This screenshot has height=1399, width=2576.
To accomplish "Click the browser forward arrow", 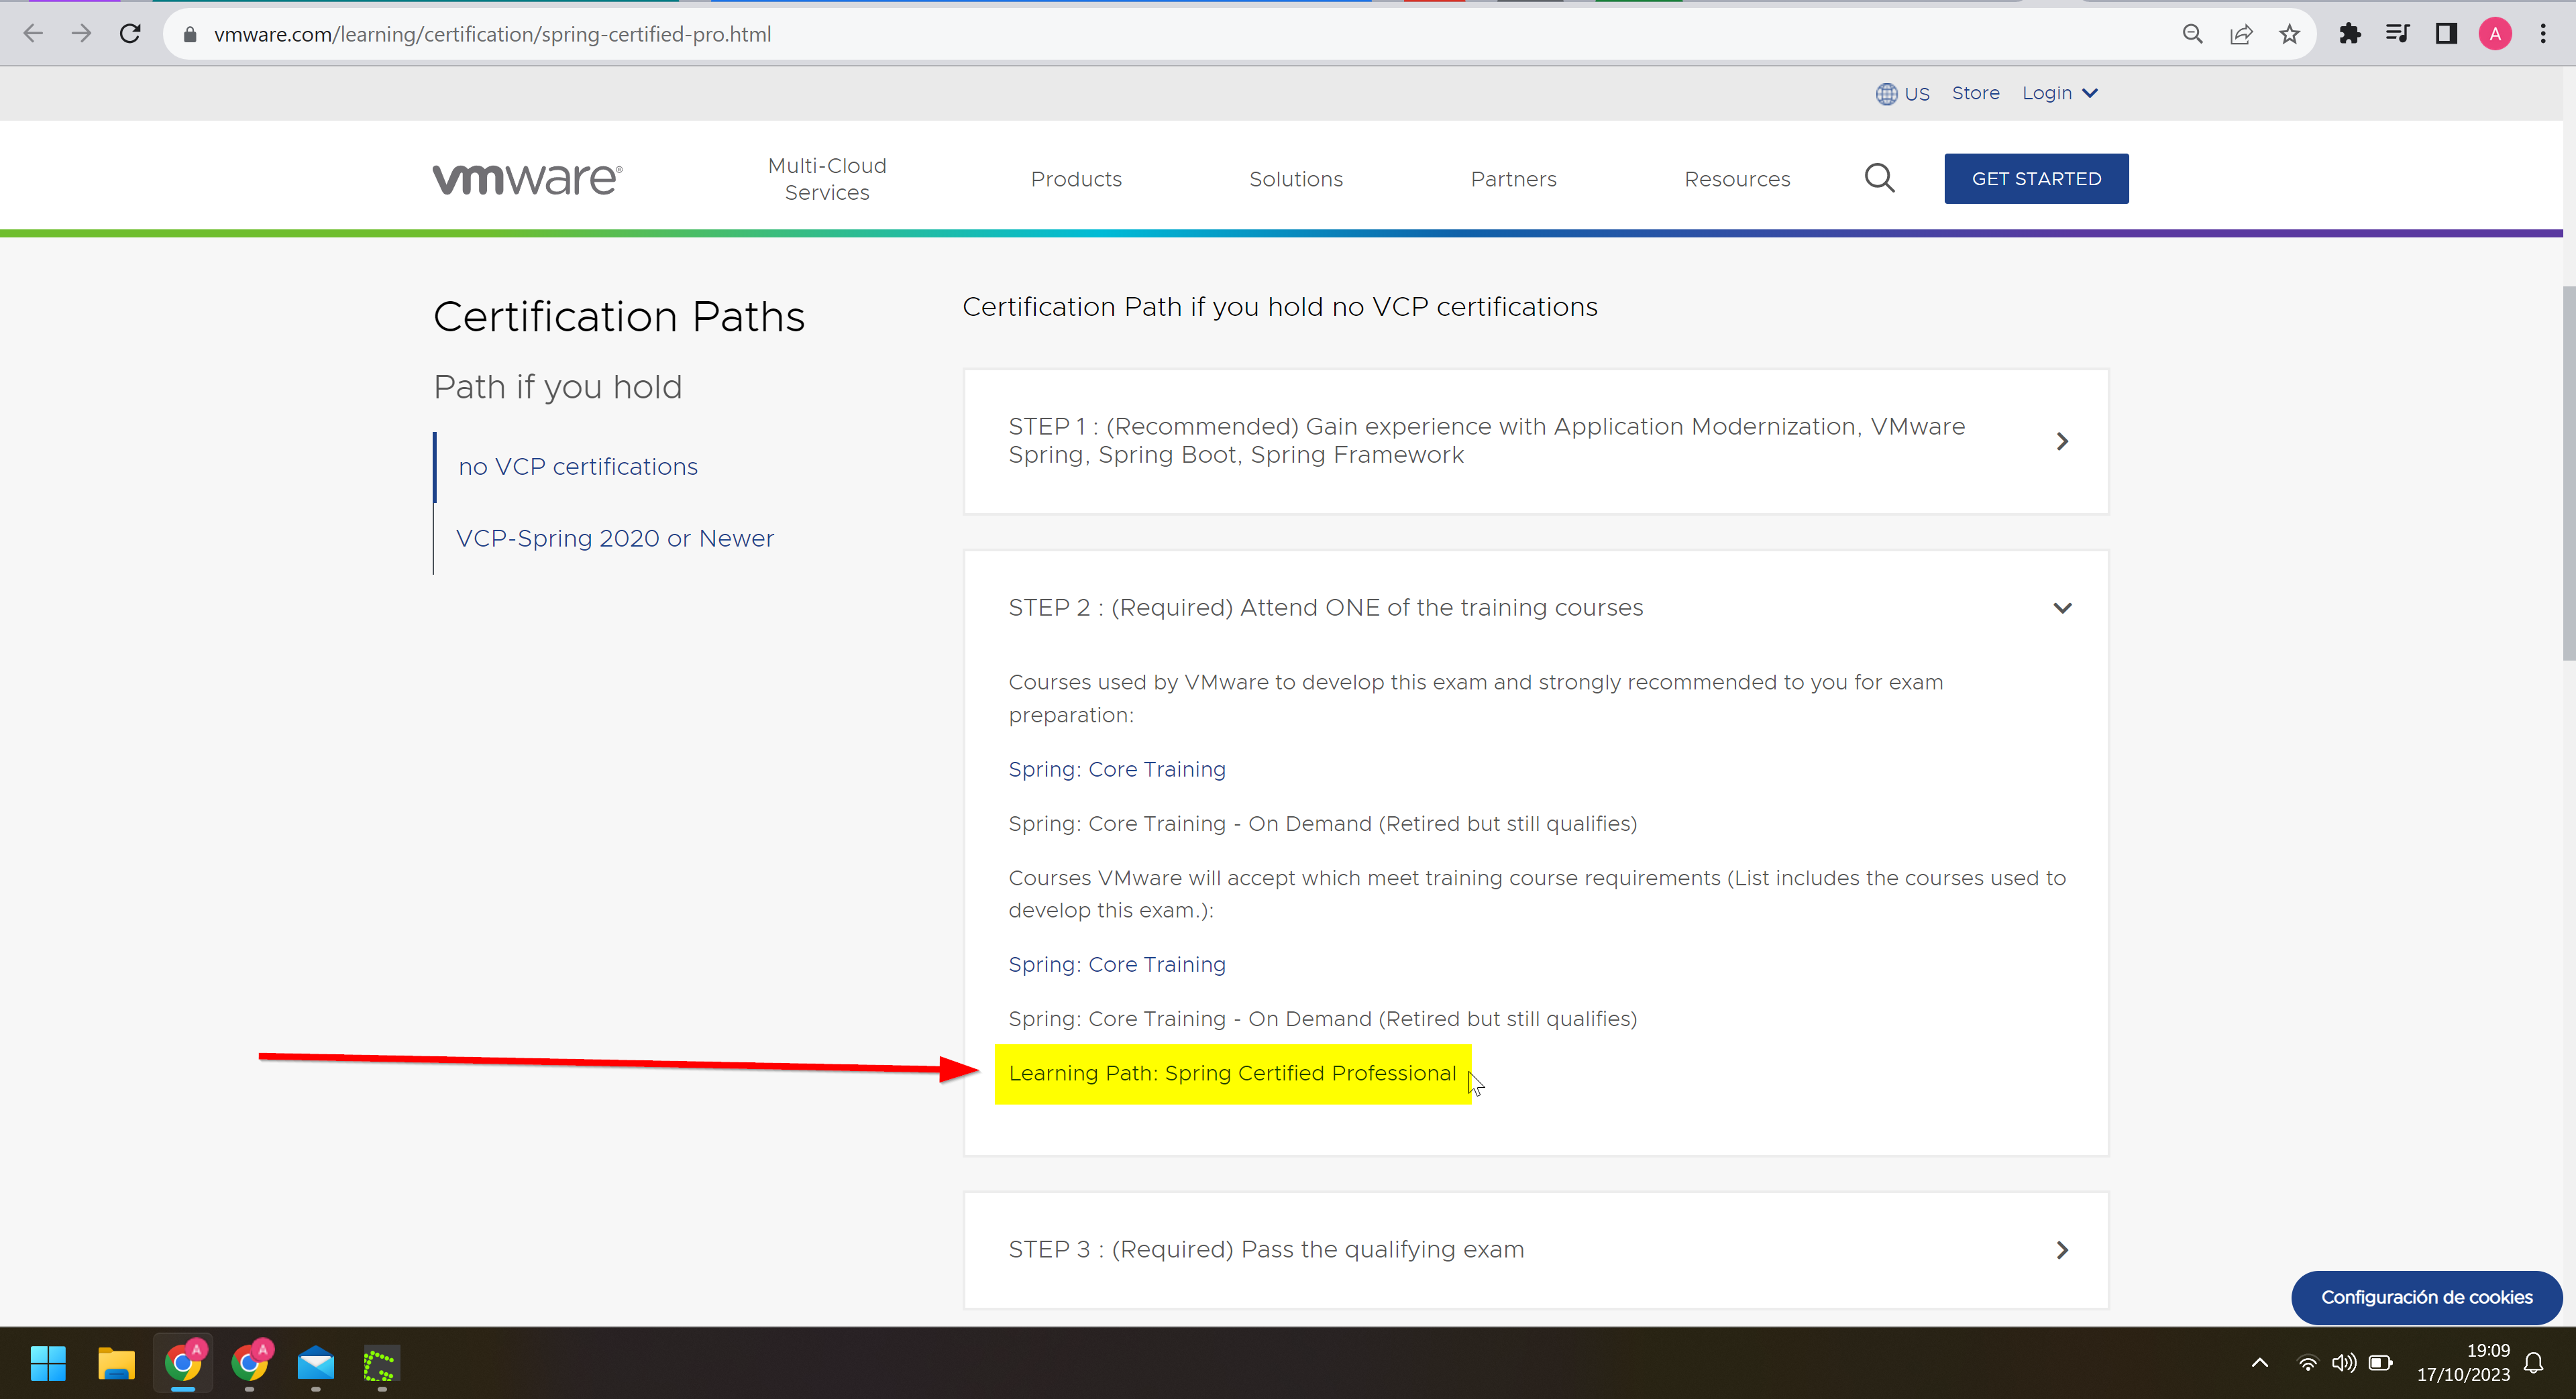I will click(x=82, y=34).
